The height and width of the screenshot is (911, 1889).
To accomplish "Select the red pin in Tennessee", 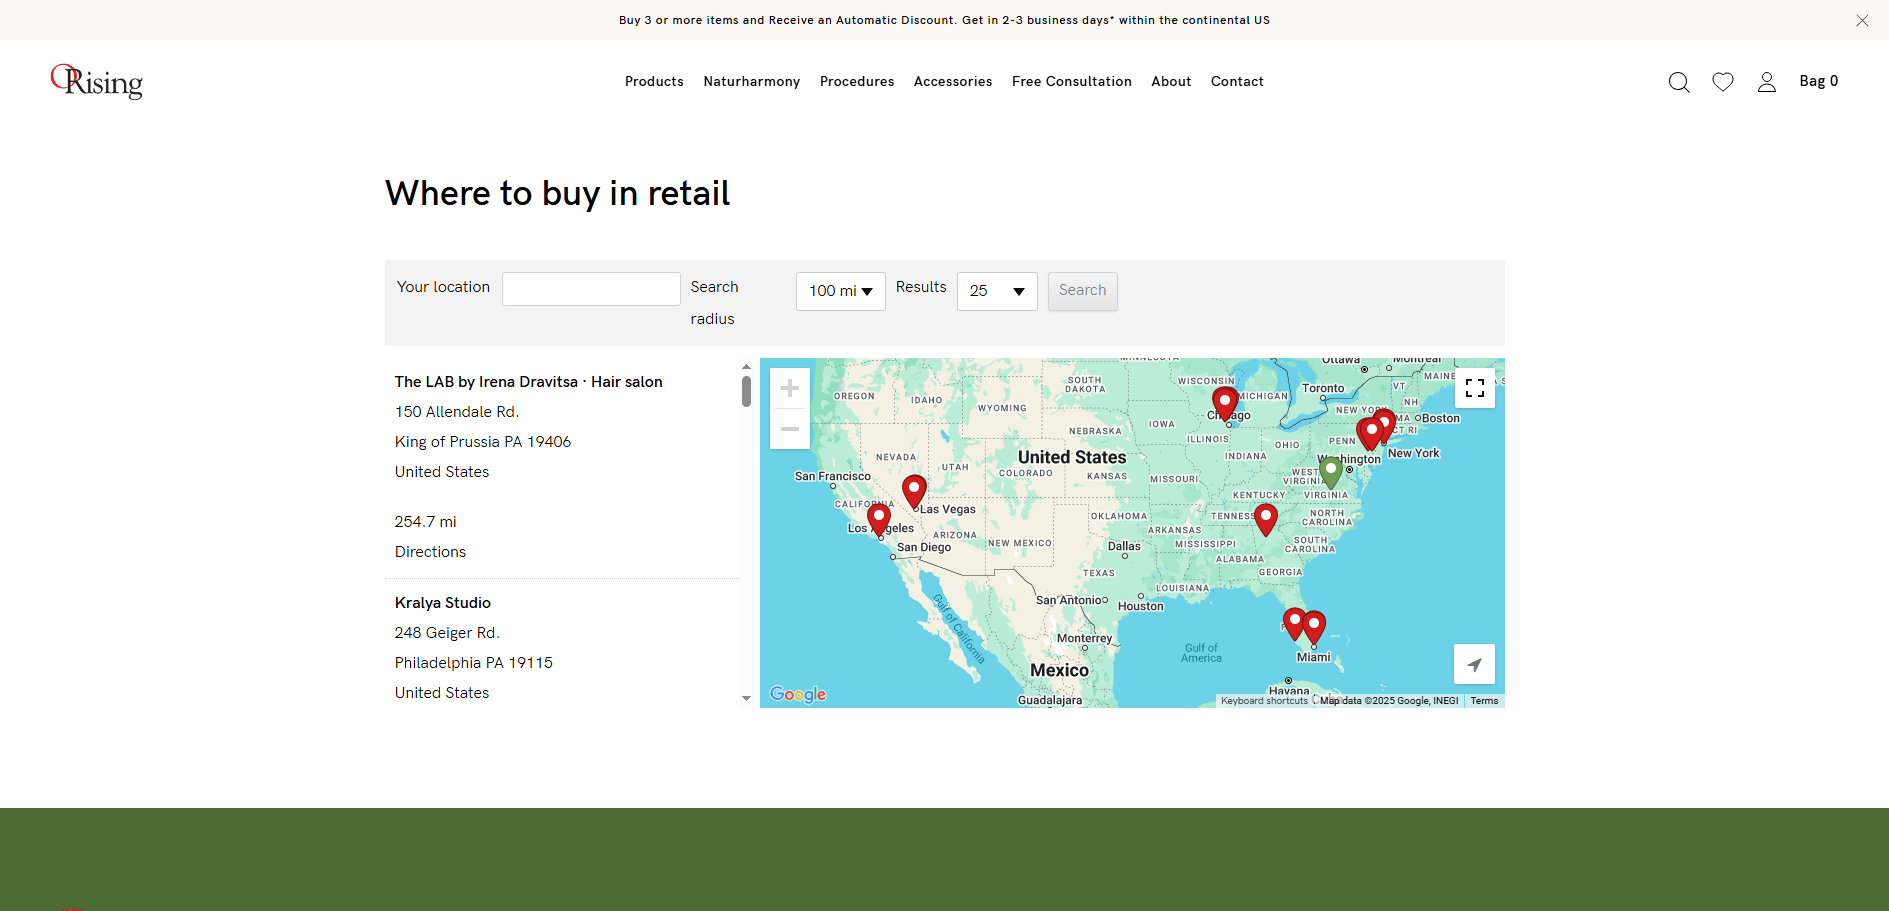I will click(1266, 519).
